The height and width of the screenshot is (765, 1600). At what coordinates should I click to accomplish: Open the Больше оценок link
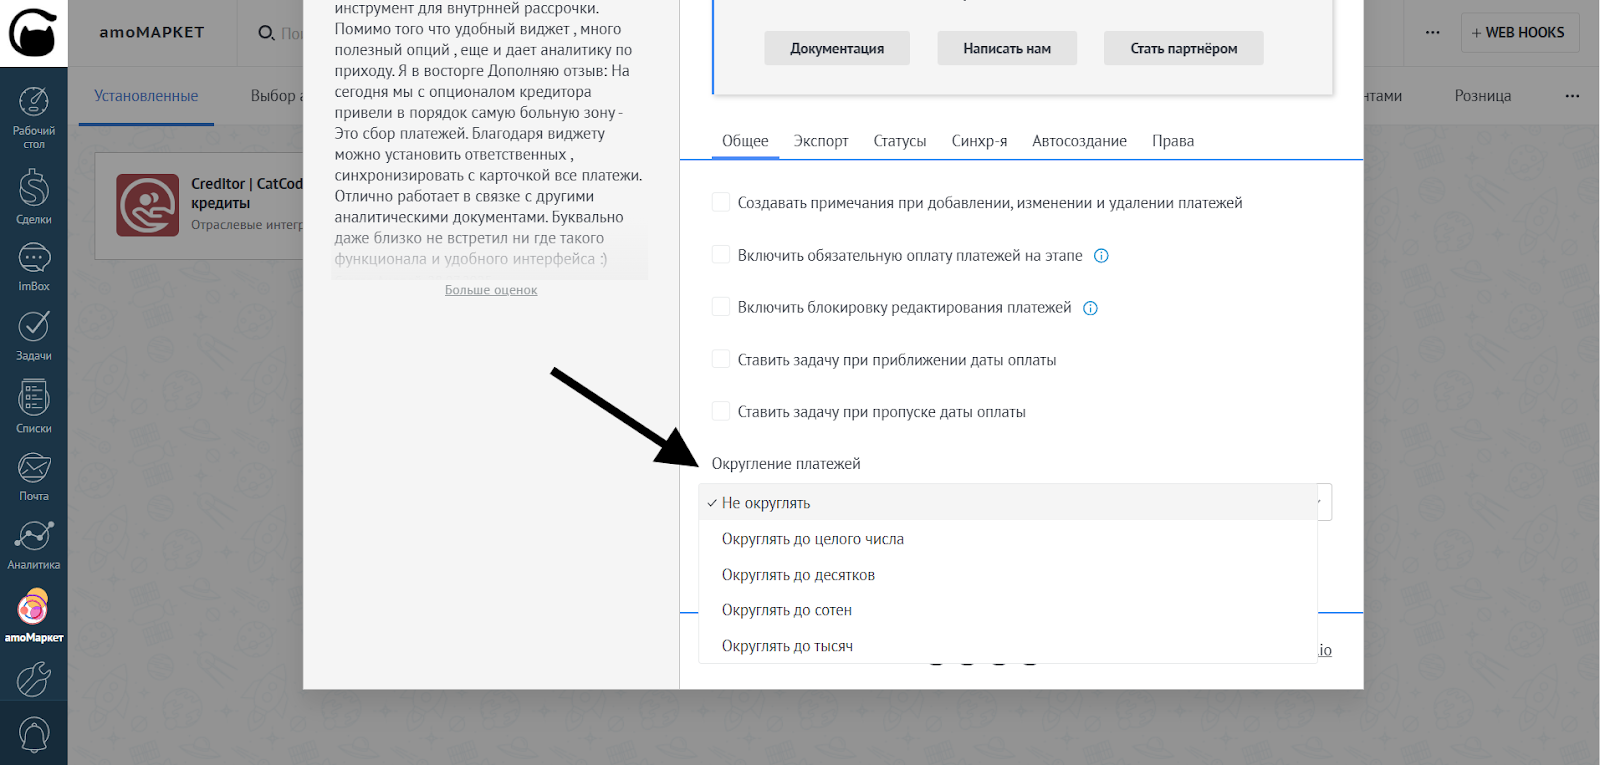point(491,290)
